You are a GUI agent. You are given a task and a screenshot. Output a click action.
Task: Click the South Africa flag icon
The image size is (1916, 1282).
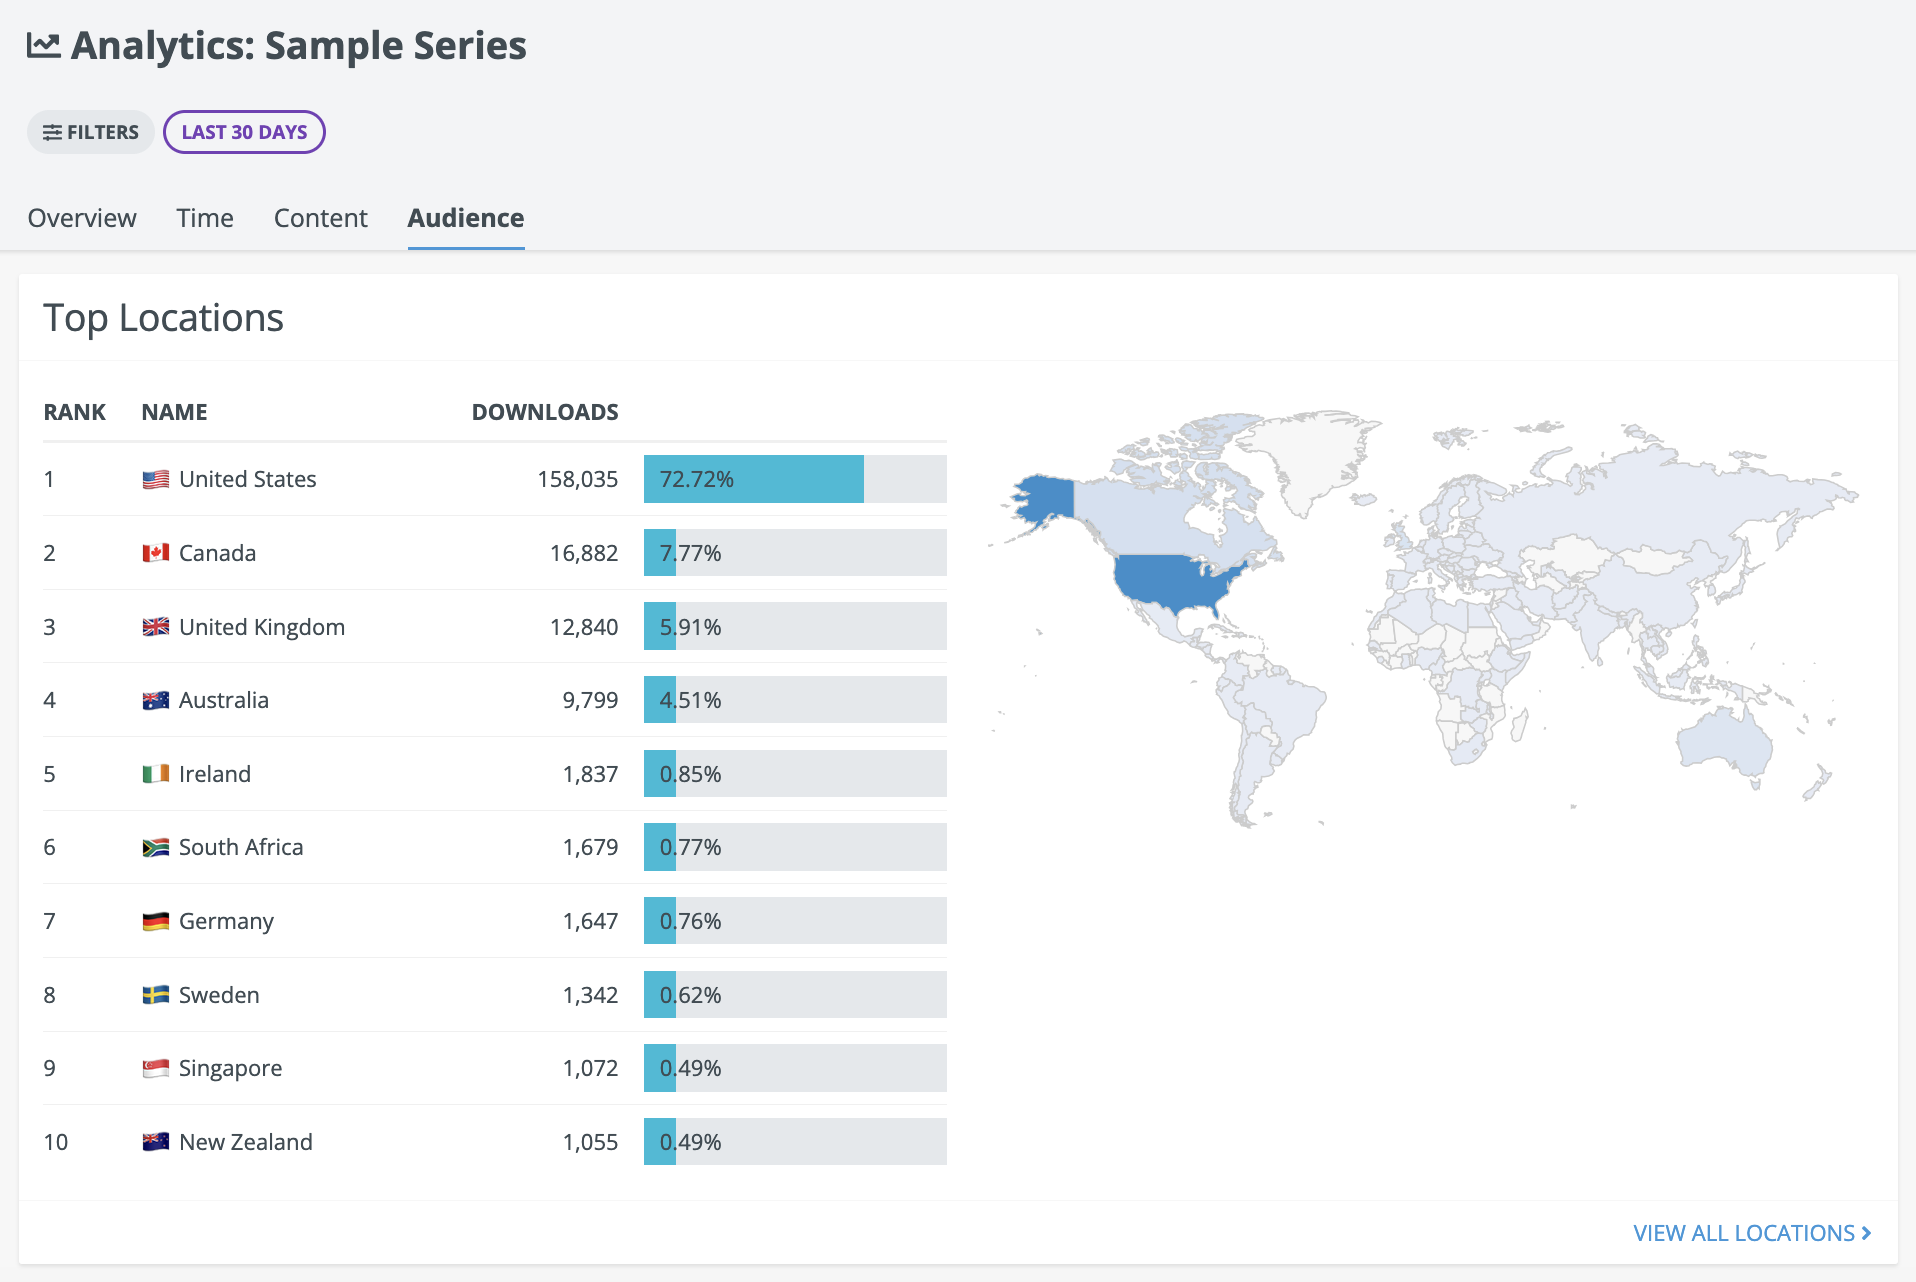[155, 847]
